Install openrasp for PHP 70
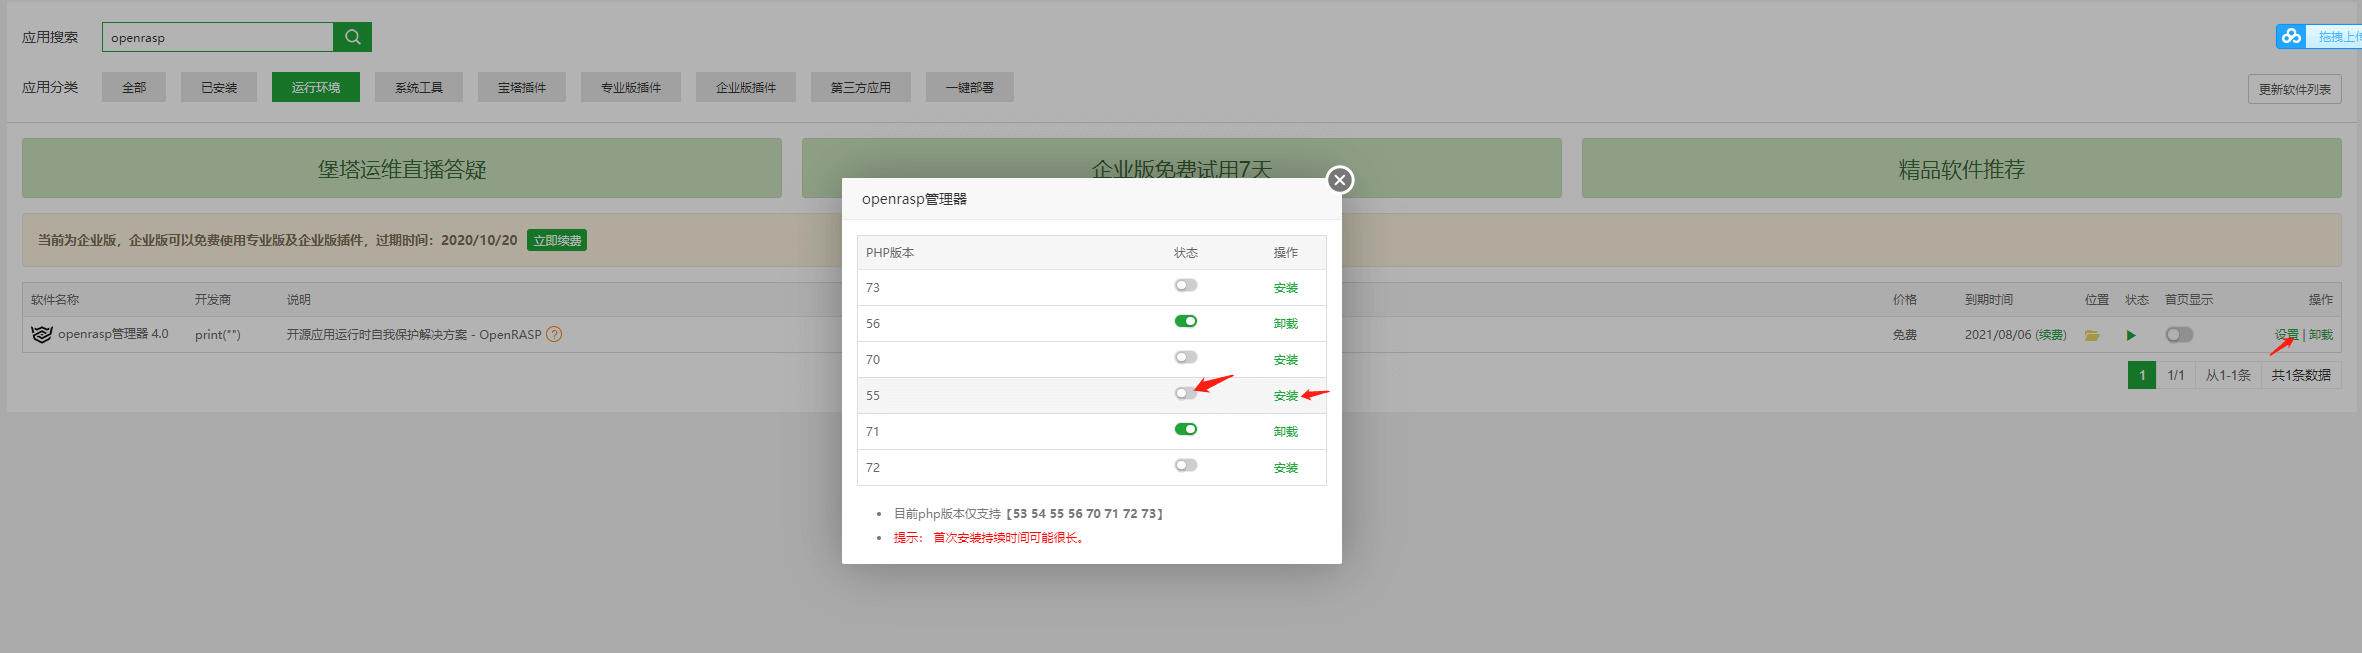This screenshot has width=2362, height=653. pos(1286,360)
